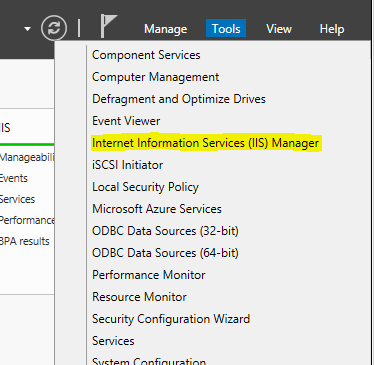Open Local Security Policy
This screenshot has width=374, height=365.
pos(145,187)
